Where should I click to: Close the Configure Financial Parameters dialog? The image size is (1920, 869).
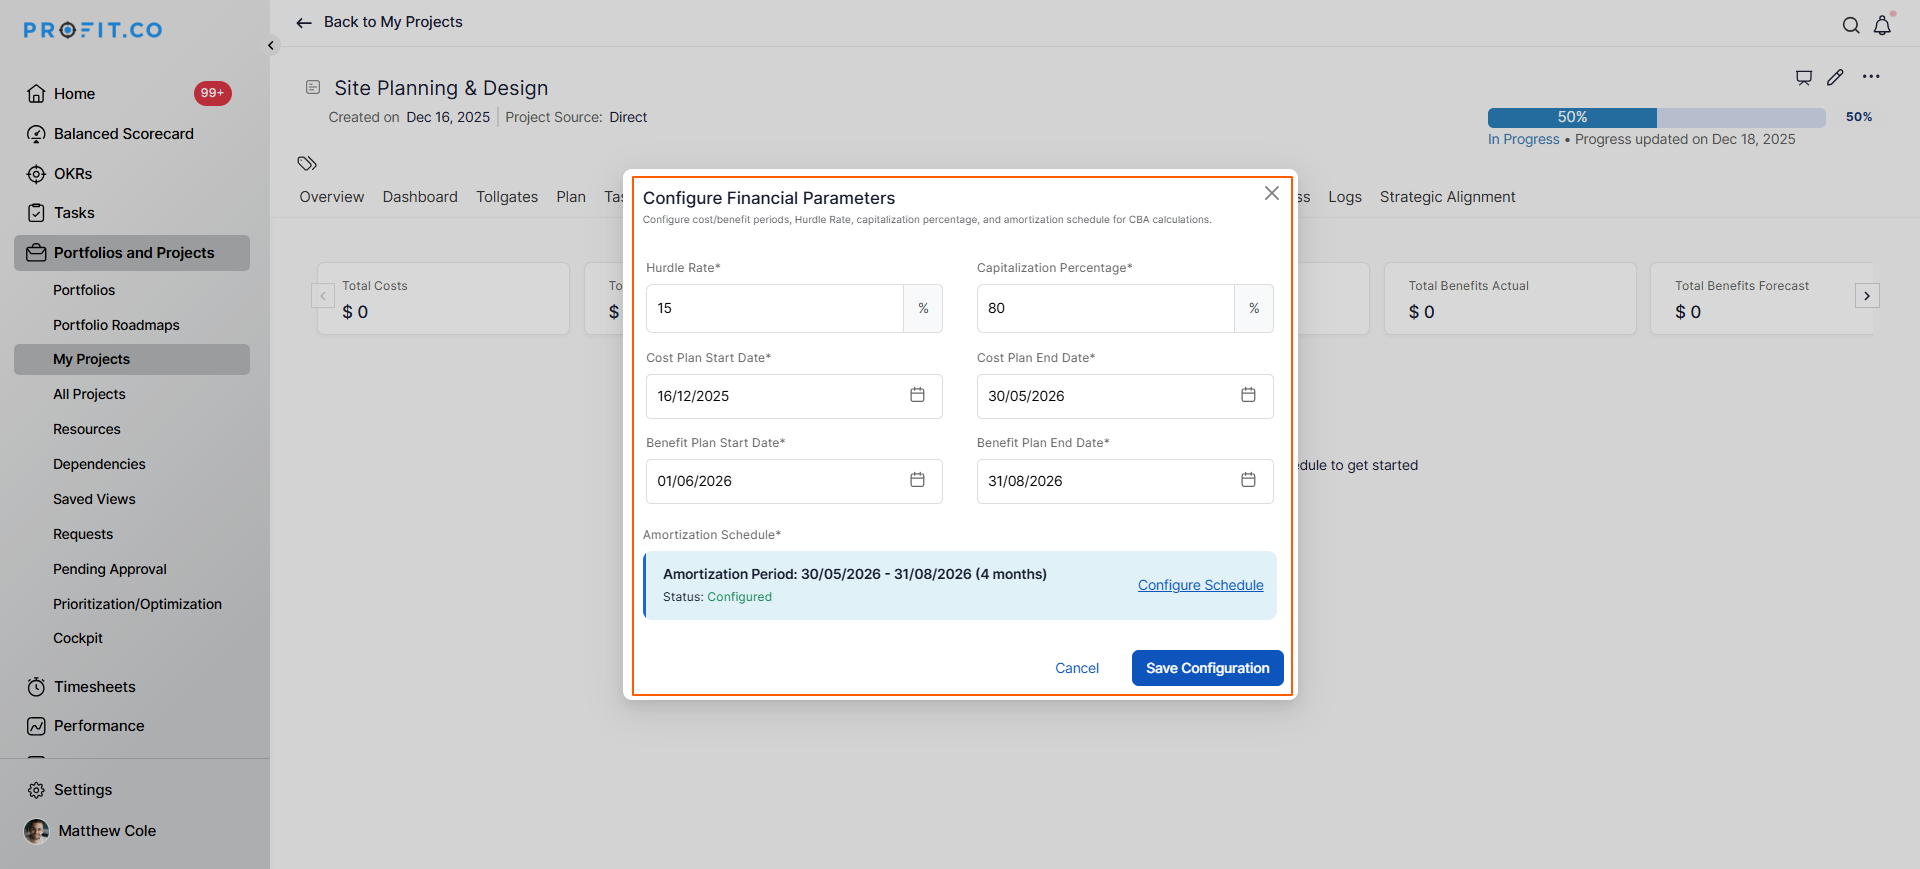click(1271, 193)
